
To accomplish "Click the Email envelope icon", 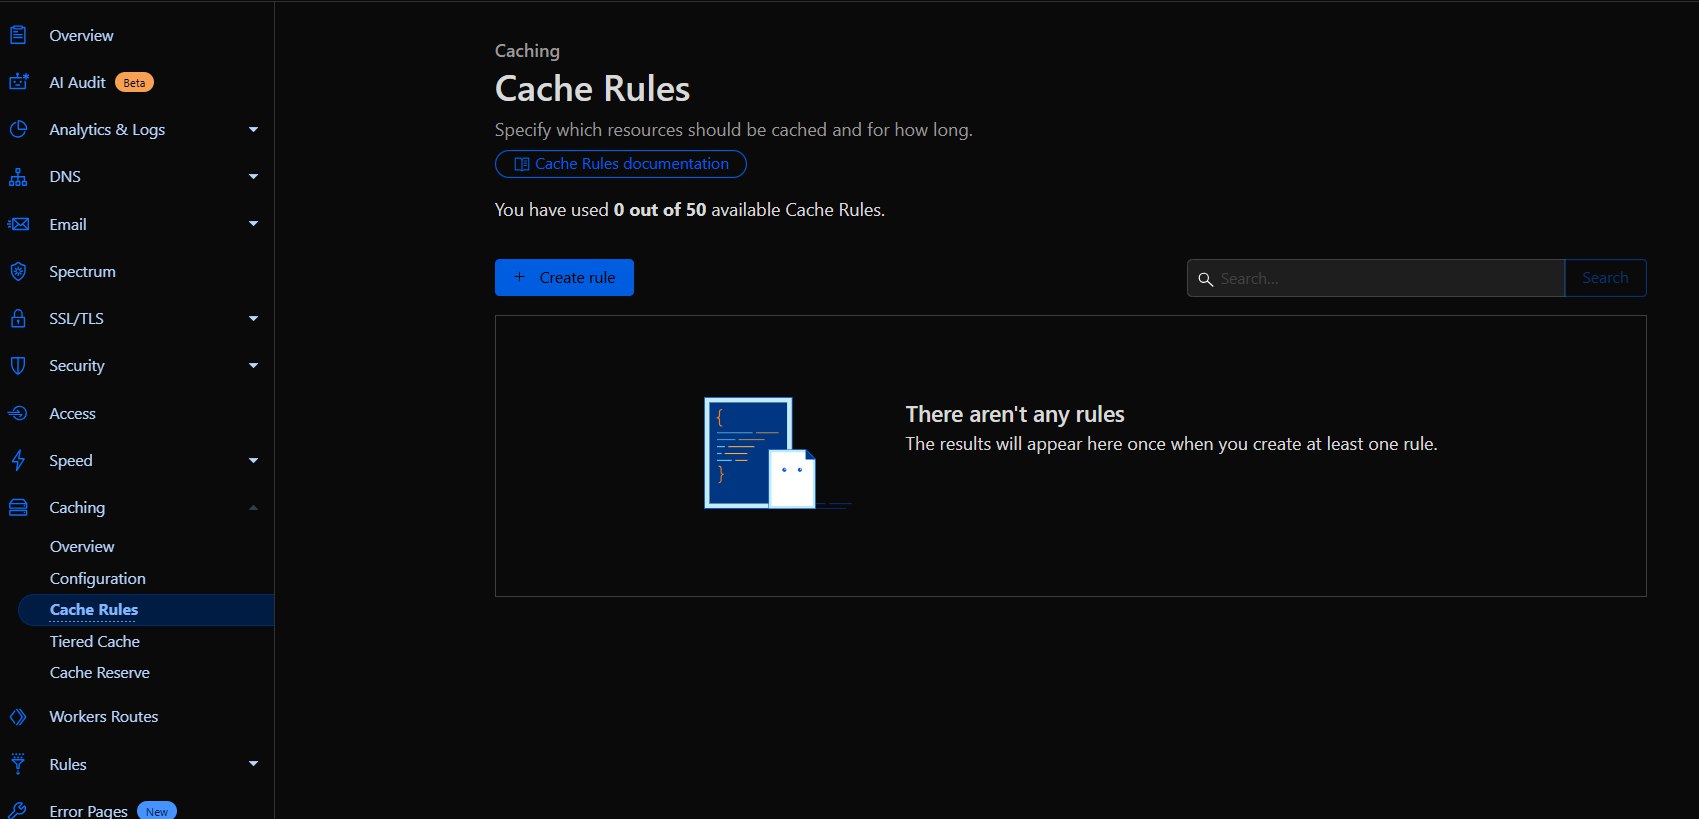I will tap(18, 224).
